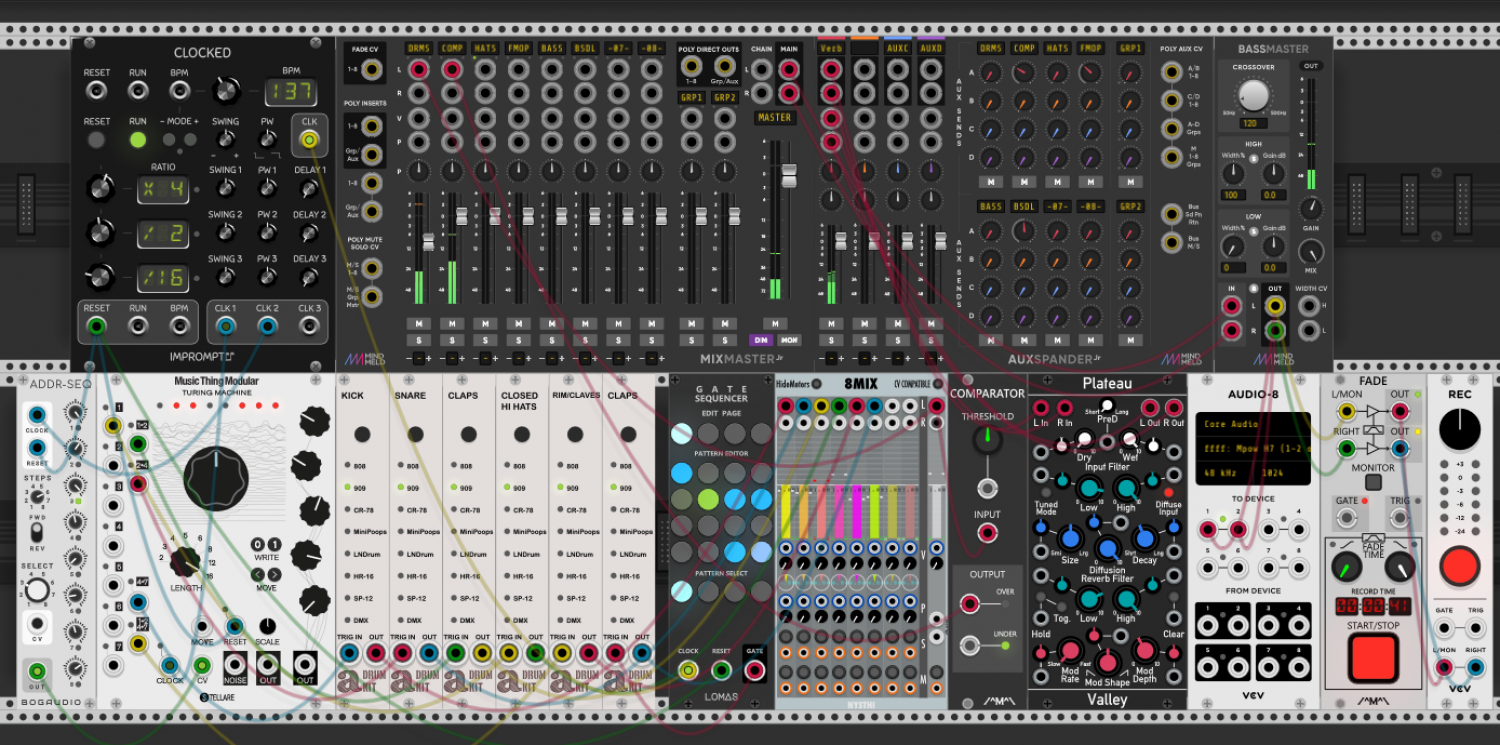The width and height of the screenshot is (1500, 745).
Task: Click the NOISE output jack on Turing Machine
Action: tap(235, 663)
